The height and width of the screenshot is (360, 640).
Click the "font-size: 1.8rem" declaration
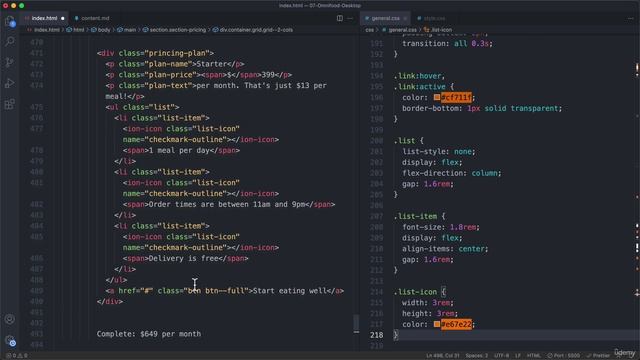pos(441,227)
